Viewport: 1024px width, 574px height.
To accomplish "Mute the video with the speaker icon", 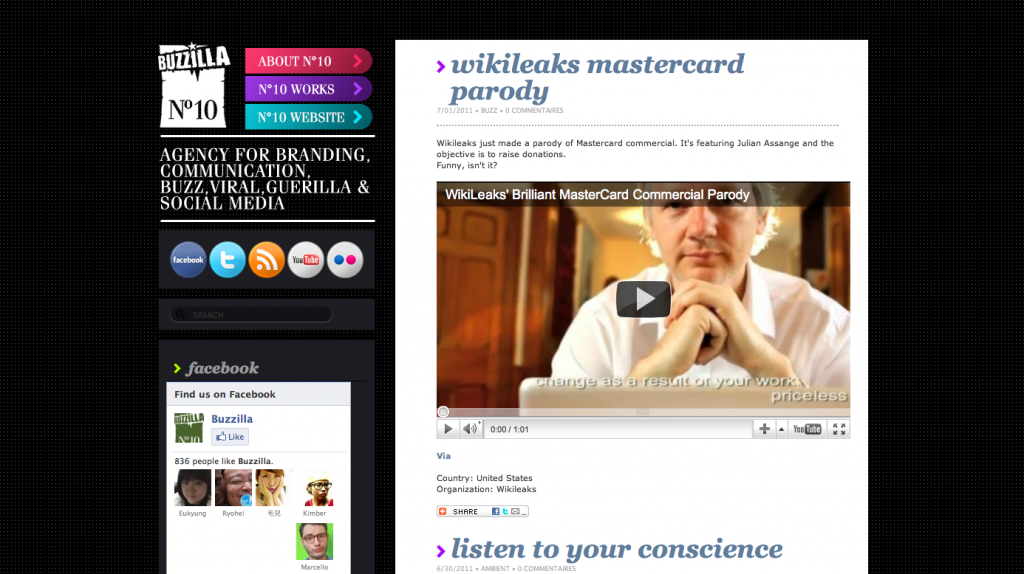I will point(470,429).
